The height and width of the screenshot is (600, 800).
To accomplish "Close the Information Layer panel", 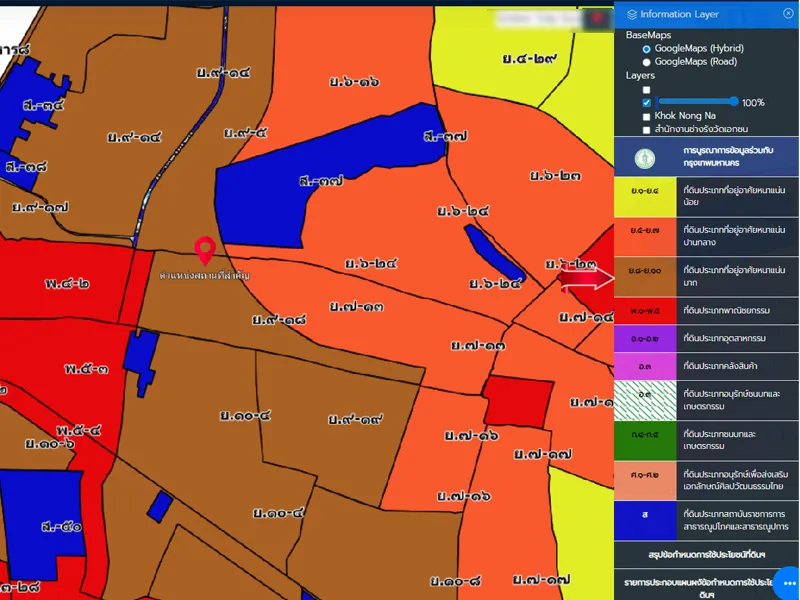I will [788, 14].
